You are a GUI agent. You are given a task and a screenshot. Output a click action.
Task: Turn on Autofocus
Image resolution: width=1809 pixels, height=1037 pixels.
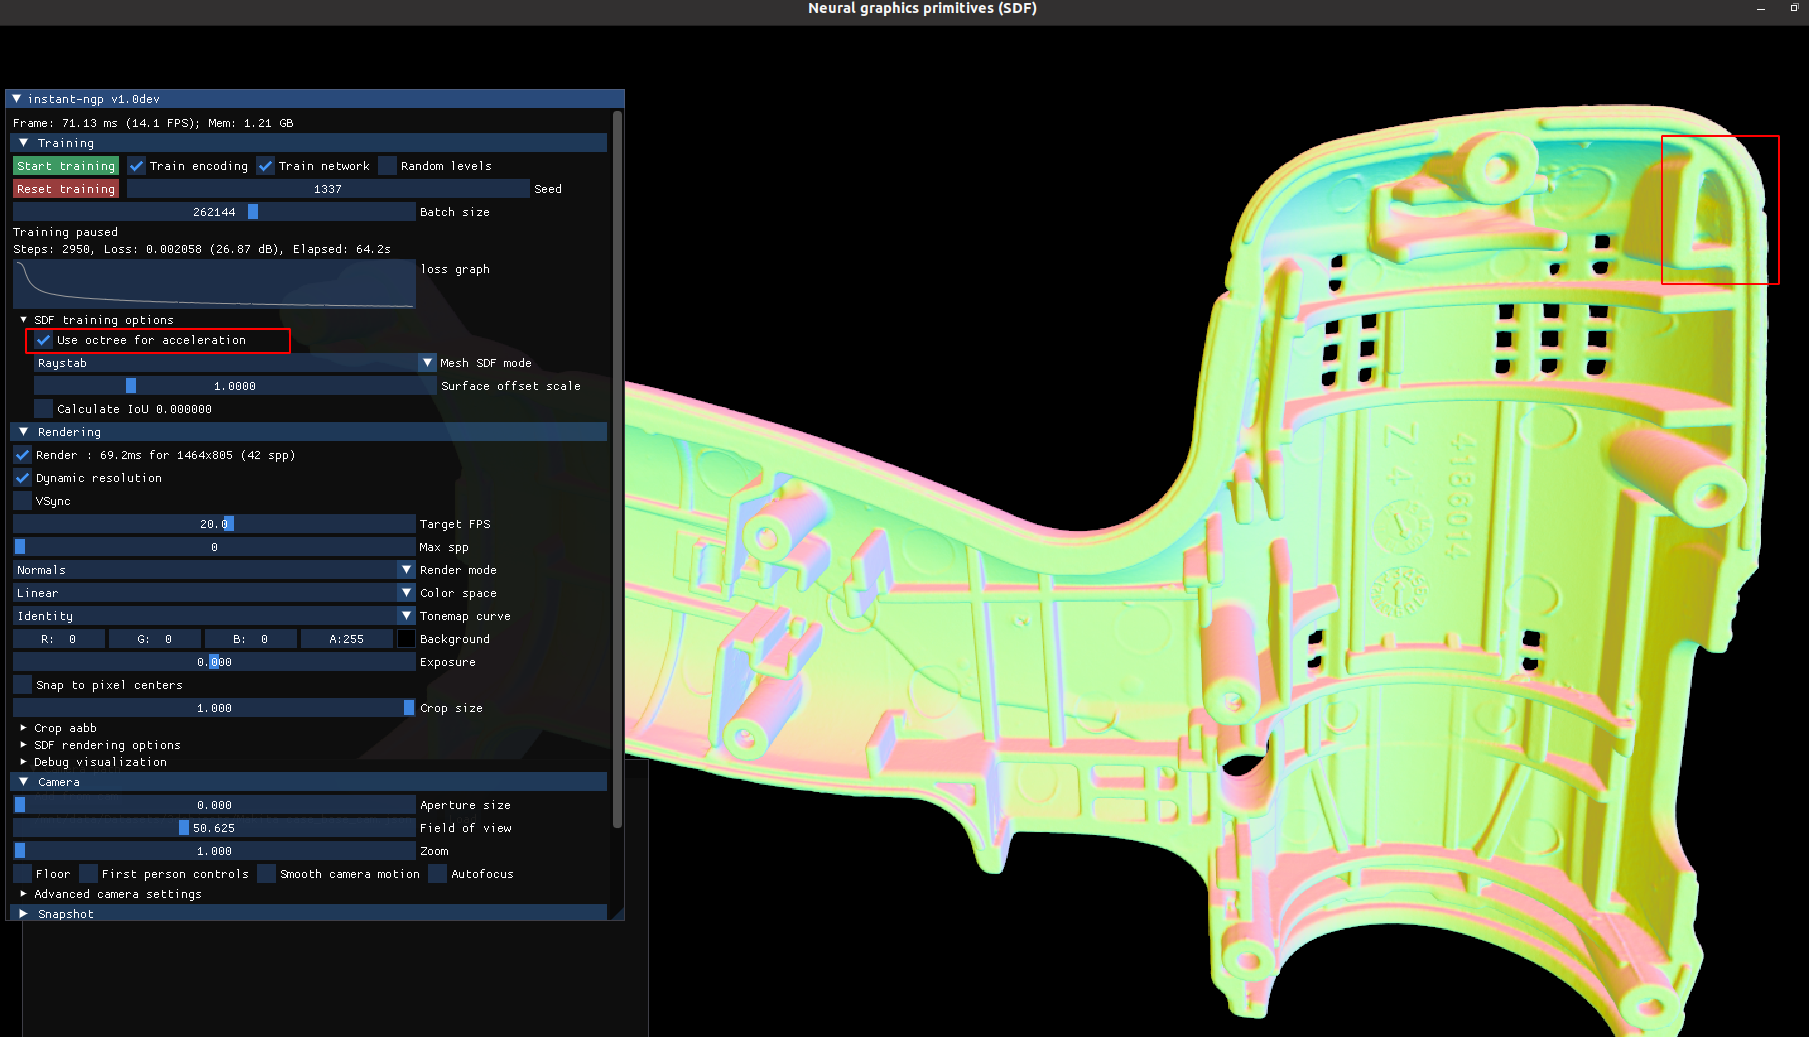point(437,873)
